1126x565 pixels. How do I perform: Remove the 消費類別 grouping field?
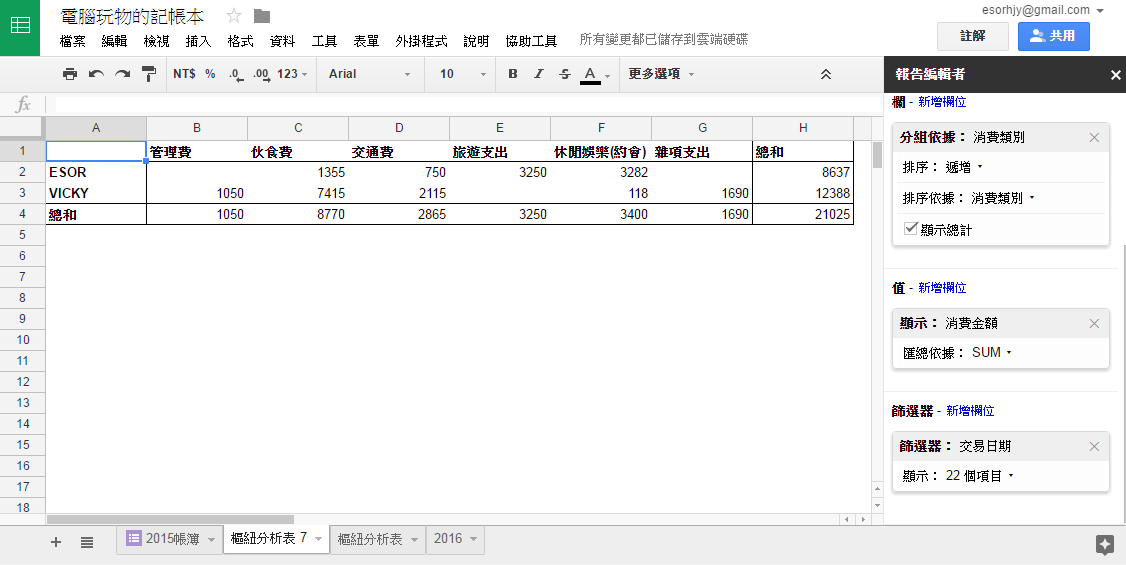pyautogui.click(x=1094, y=137)
